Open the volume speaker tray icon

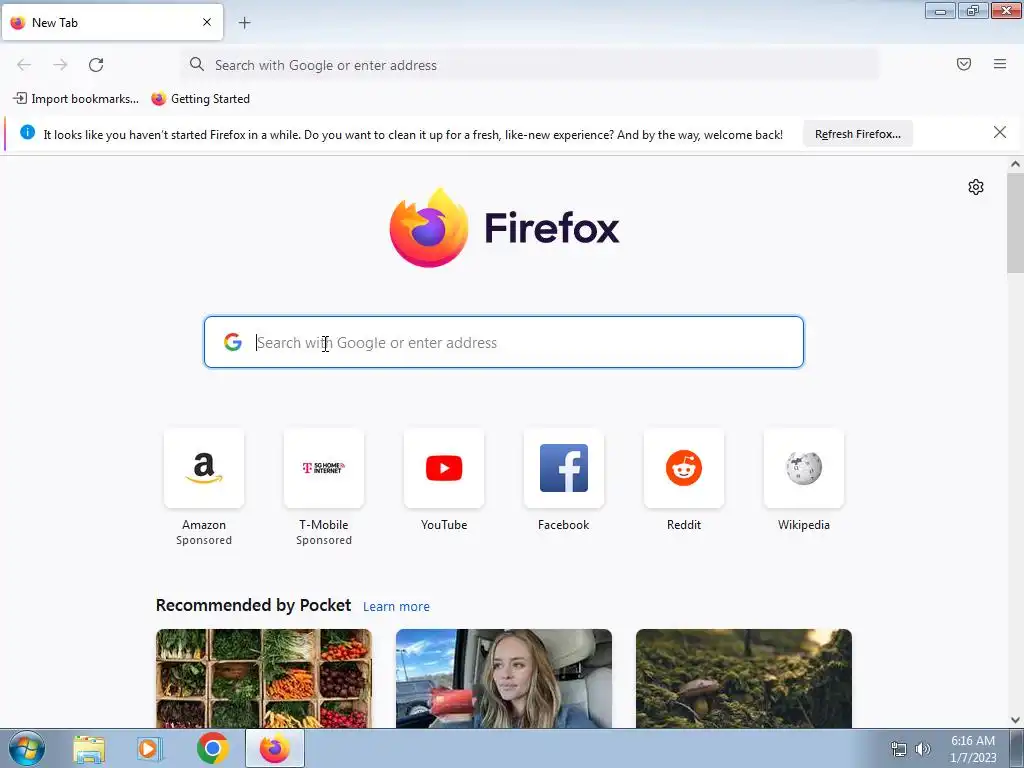pos(923,749)
